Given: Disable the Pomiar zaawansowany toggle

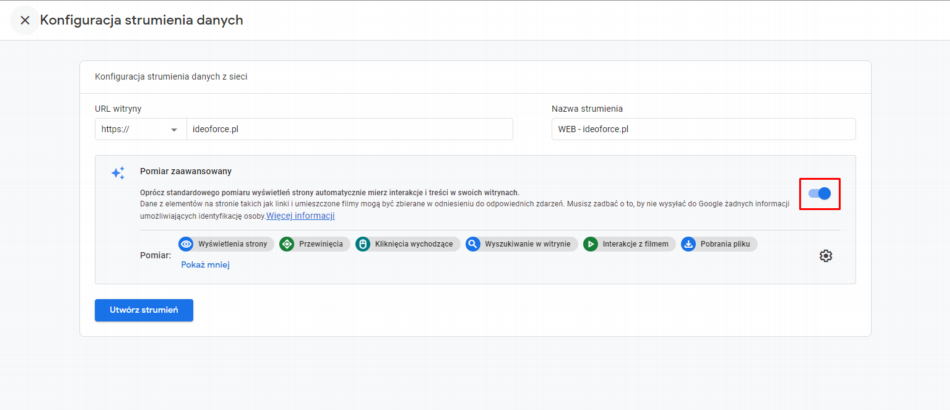Looking at the screenshot, I should coord(820,193).
